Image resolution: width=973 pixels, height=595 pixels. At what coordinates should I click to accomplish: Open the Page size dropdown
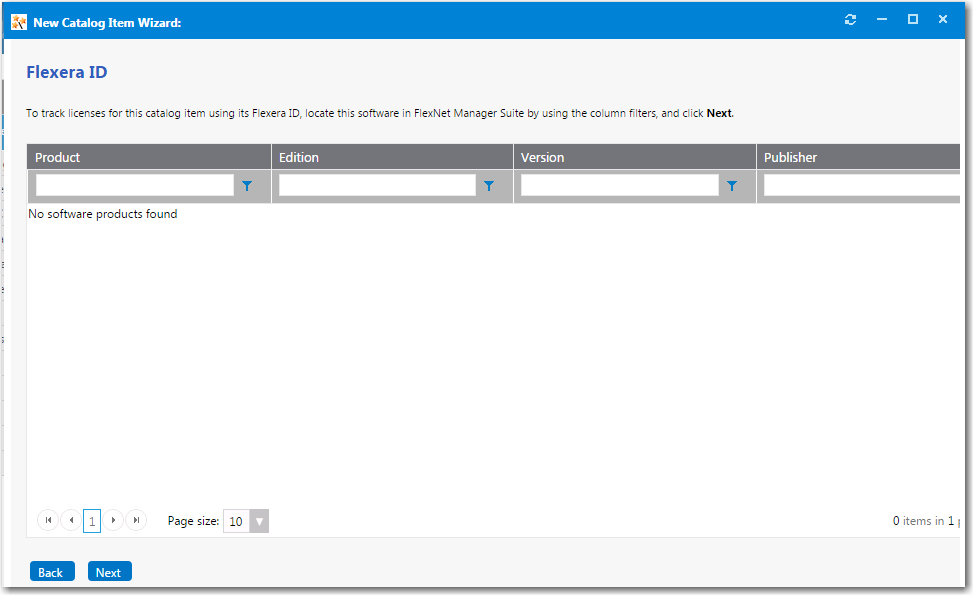(x=259, y=521)
